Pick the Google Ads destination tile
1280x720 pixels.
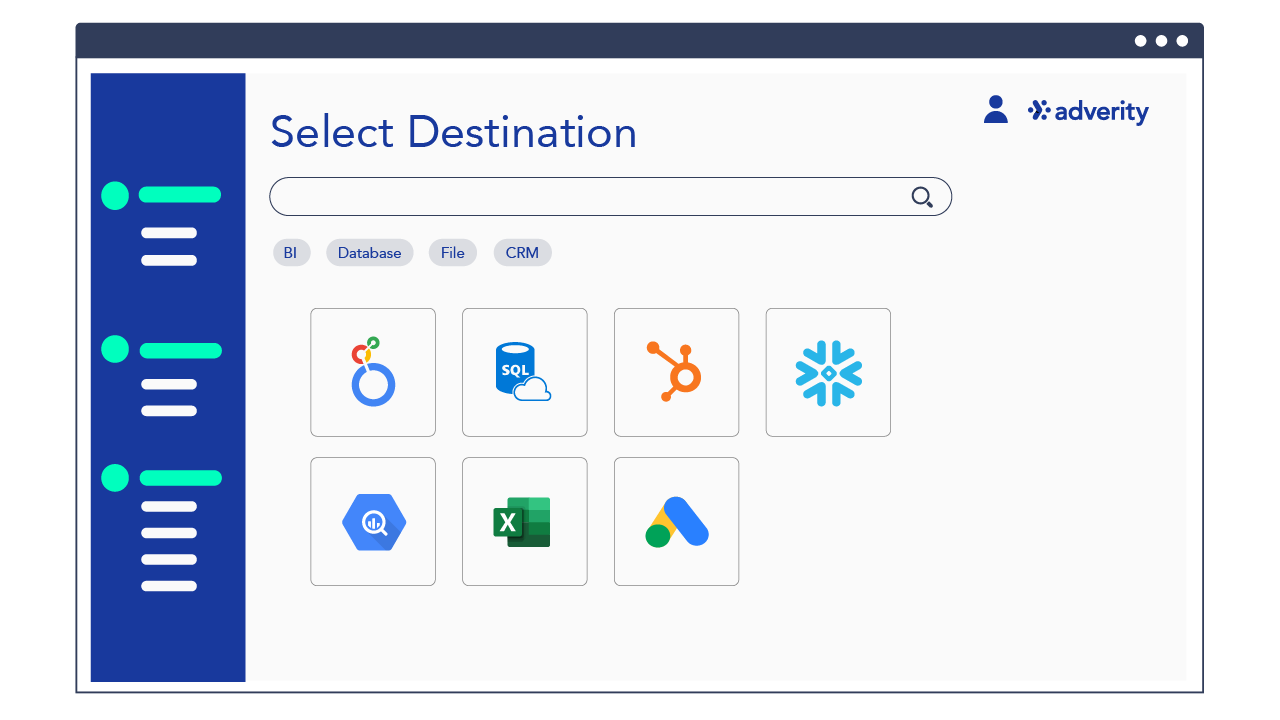pos(677,521)
